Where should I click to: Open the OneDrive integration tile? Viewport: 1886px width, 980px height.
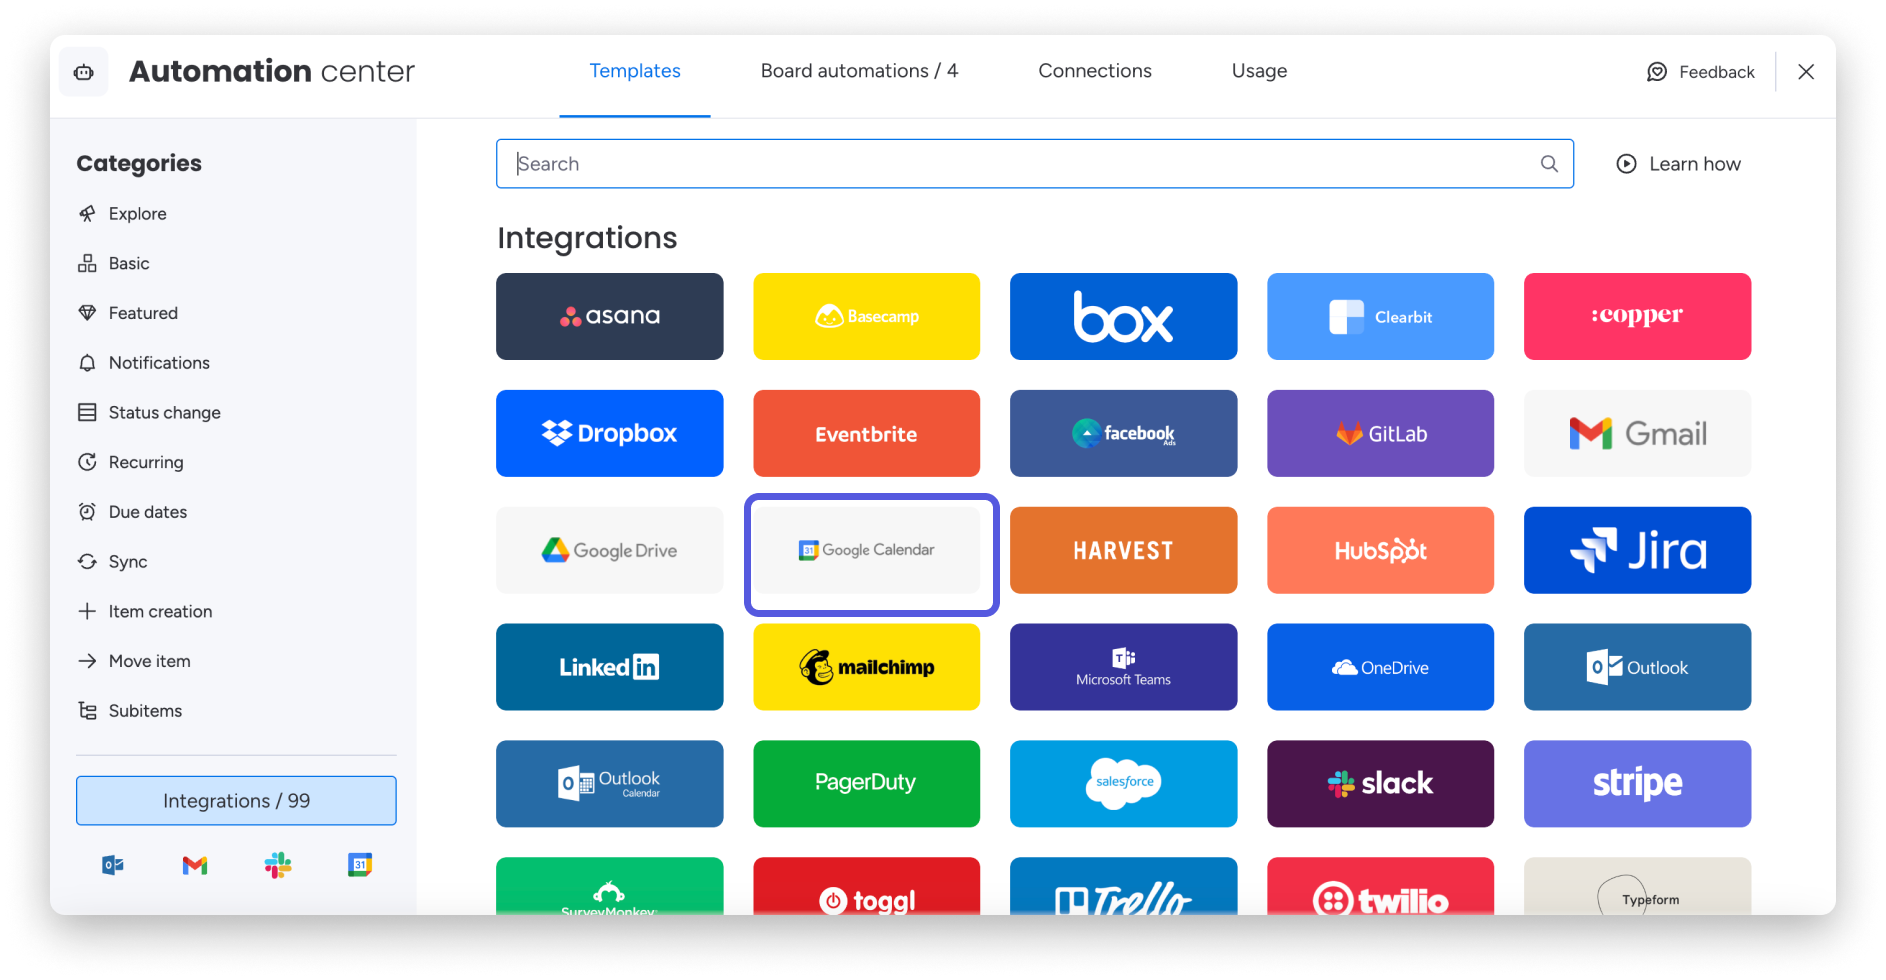click(1380, 667)
